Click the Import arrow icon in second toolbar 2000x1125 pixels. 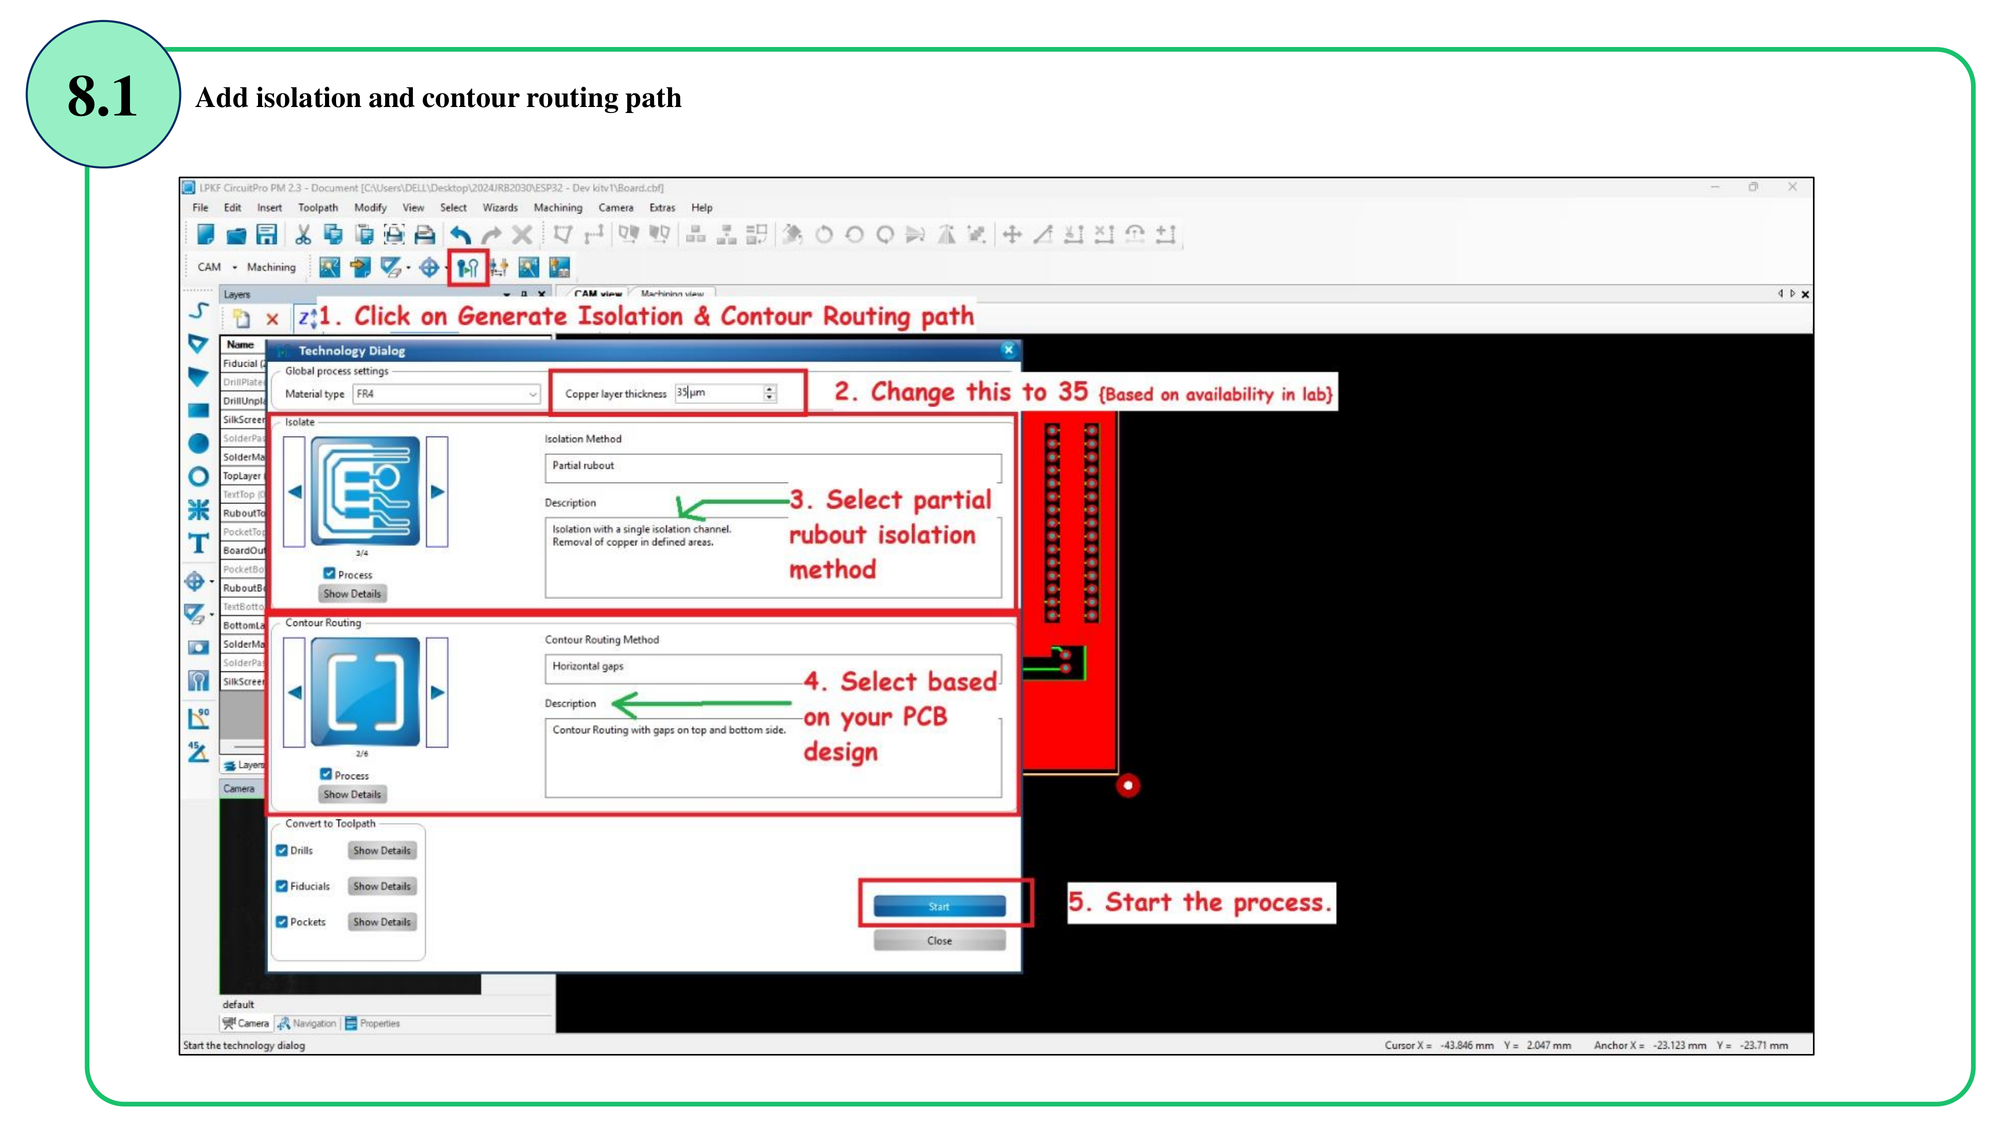(x=360, y=268)
